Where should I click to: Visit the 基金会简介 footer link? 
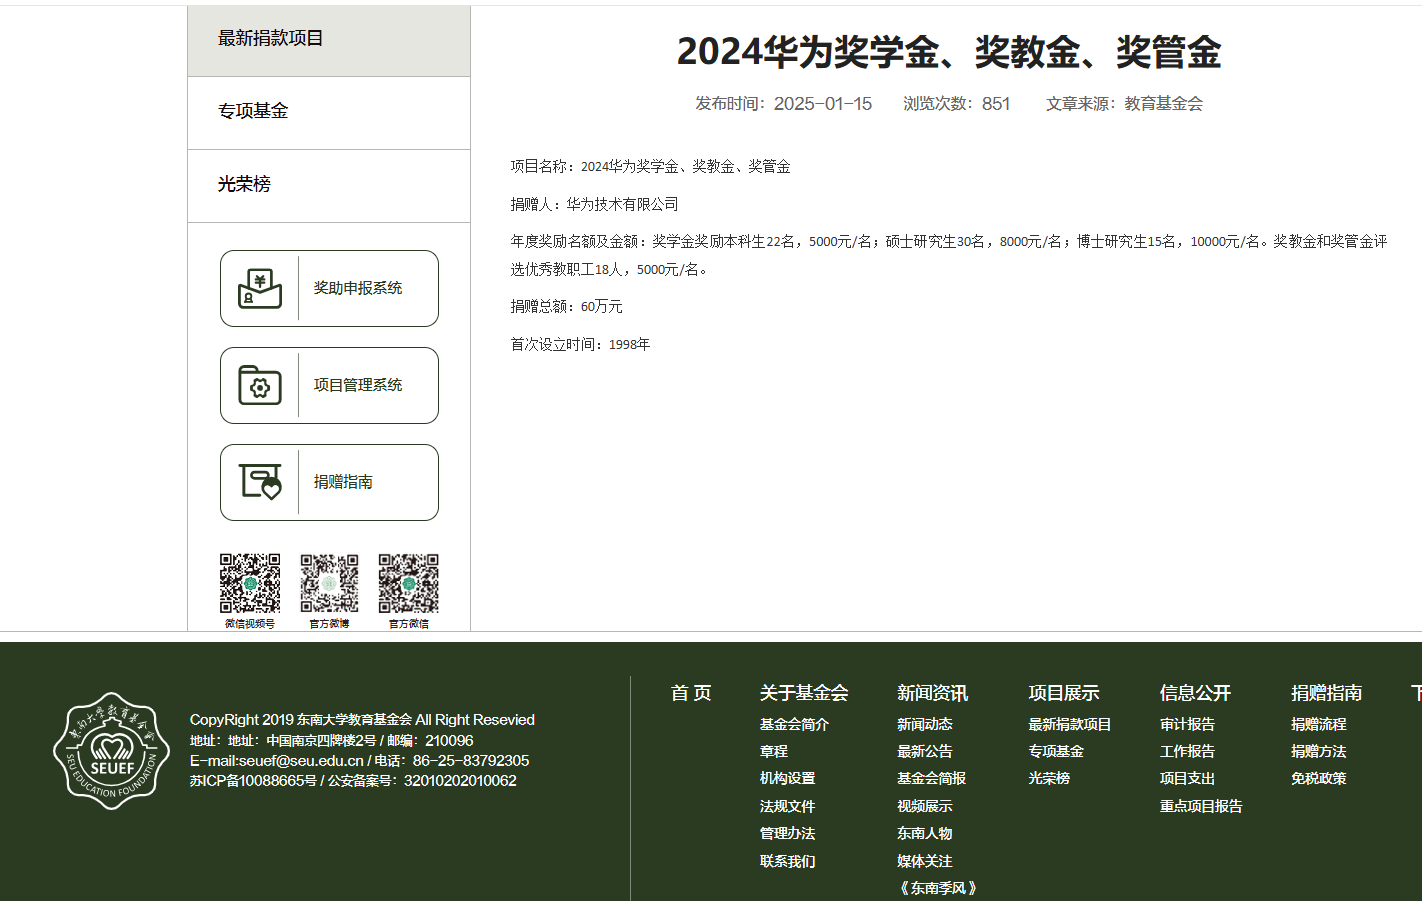(x=794, y=724)
